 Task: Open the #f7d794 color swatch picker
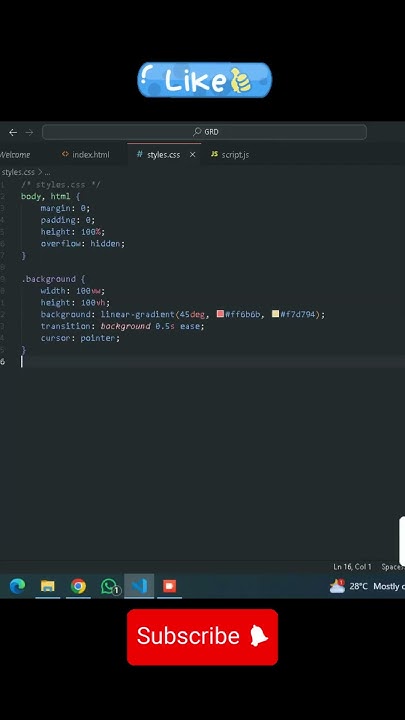click(x=276, y=314)
